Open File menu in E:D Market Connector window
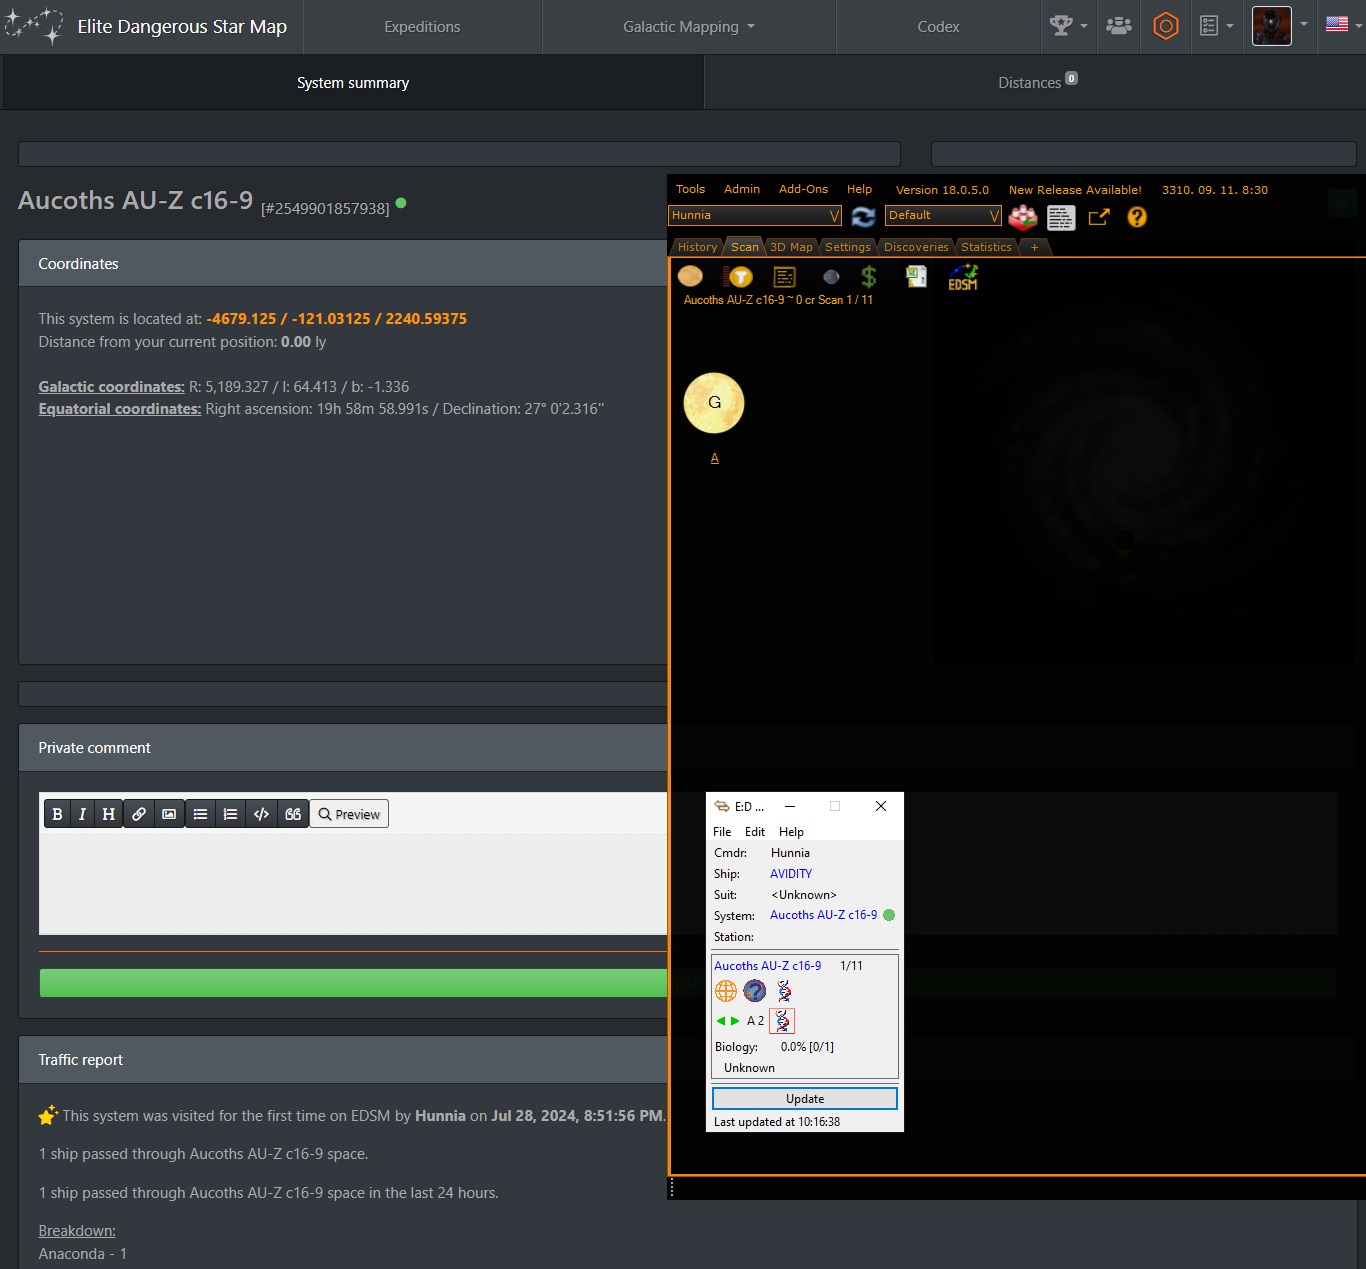The image size is (1366, 1269). point(722,832)
